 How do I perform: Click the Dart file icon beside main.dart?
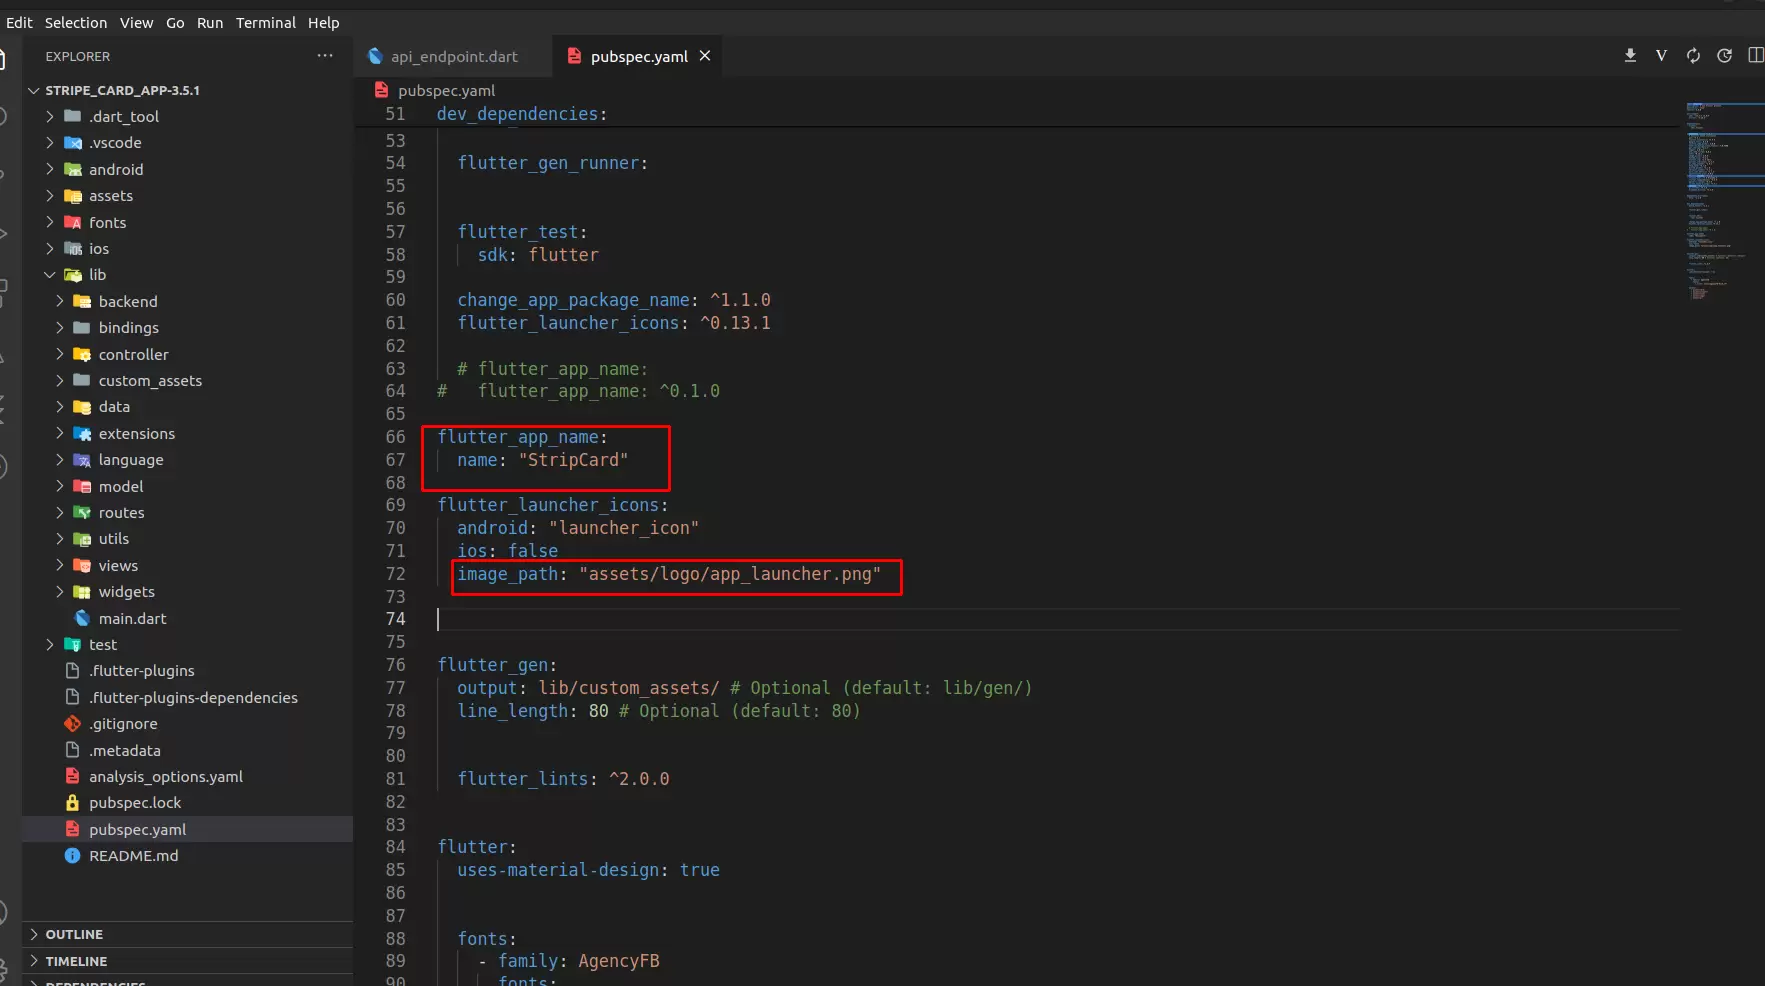tap(82, 618)
